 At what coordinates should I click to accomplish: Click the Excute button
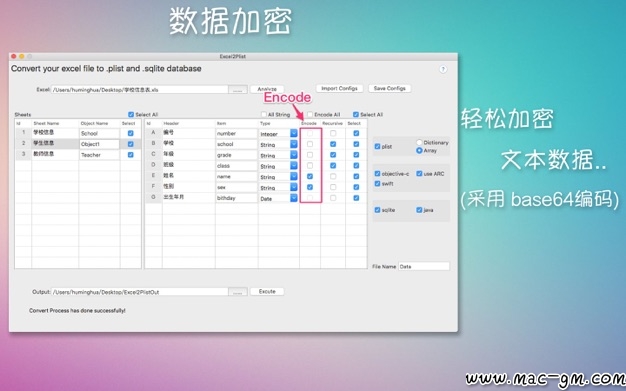click(267, 292)
